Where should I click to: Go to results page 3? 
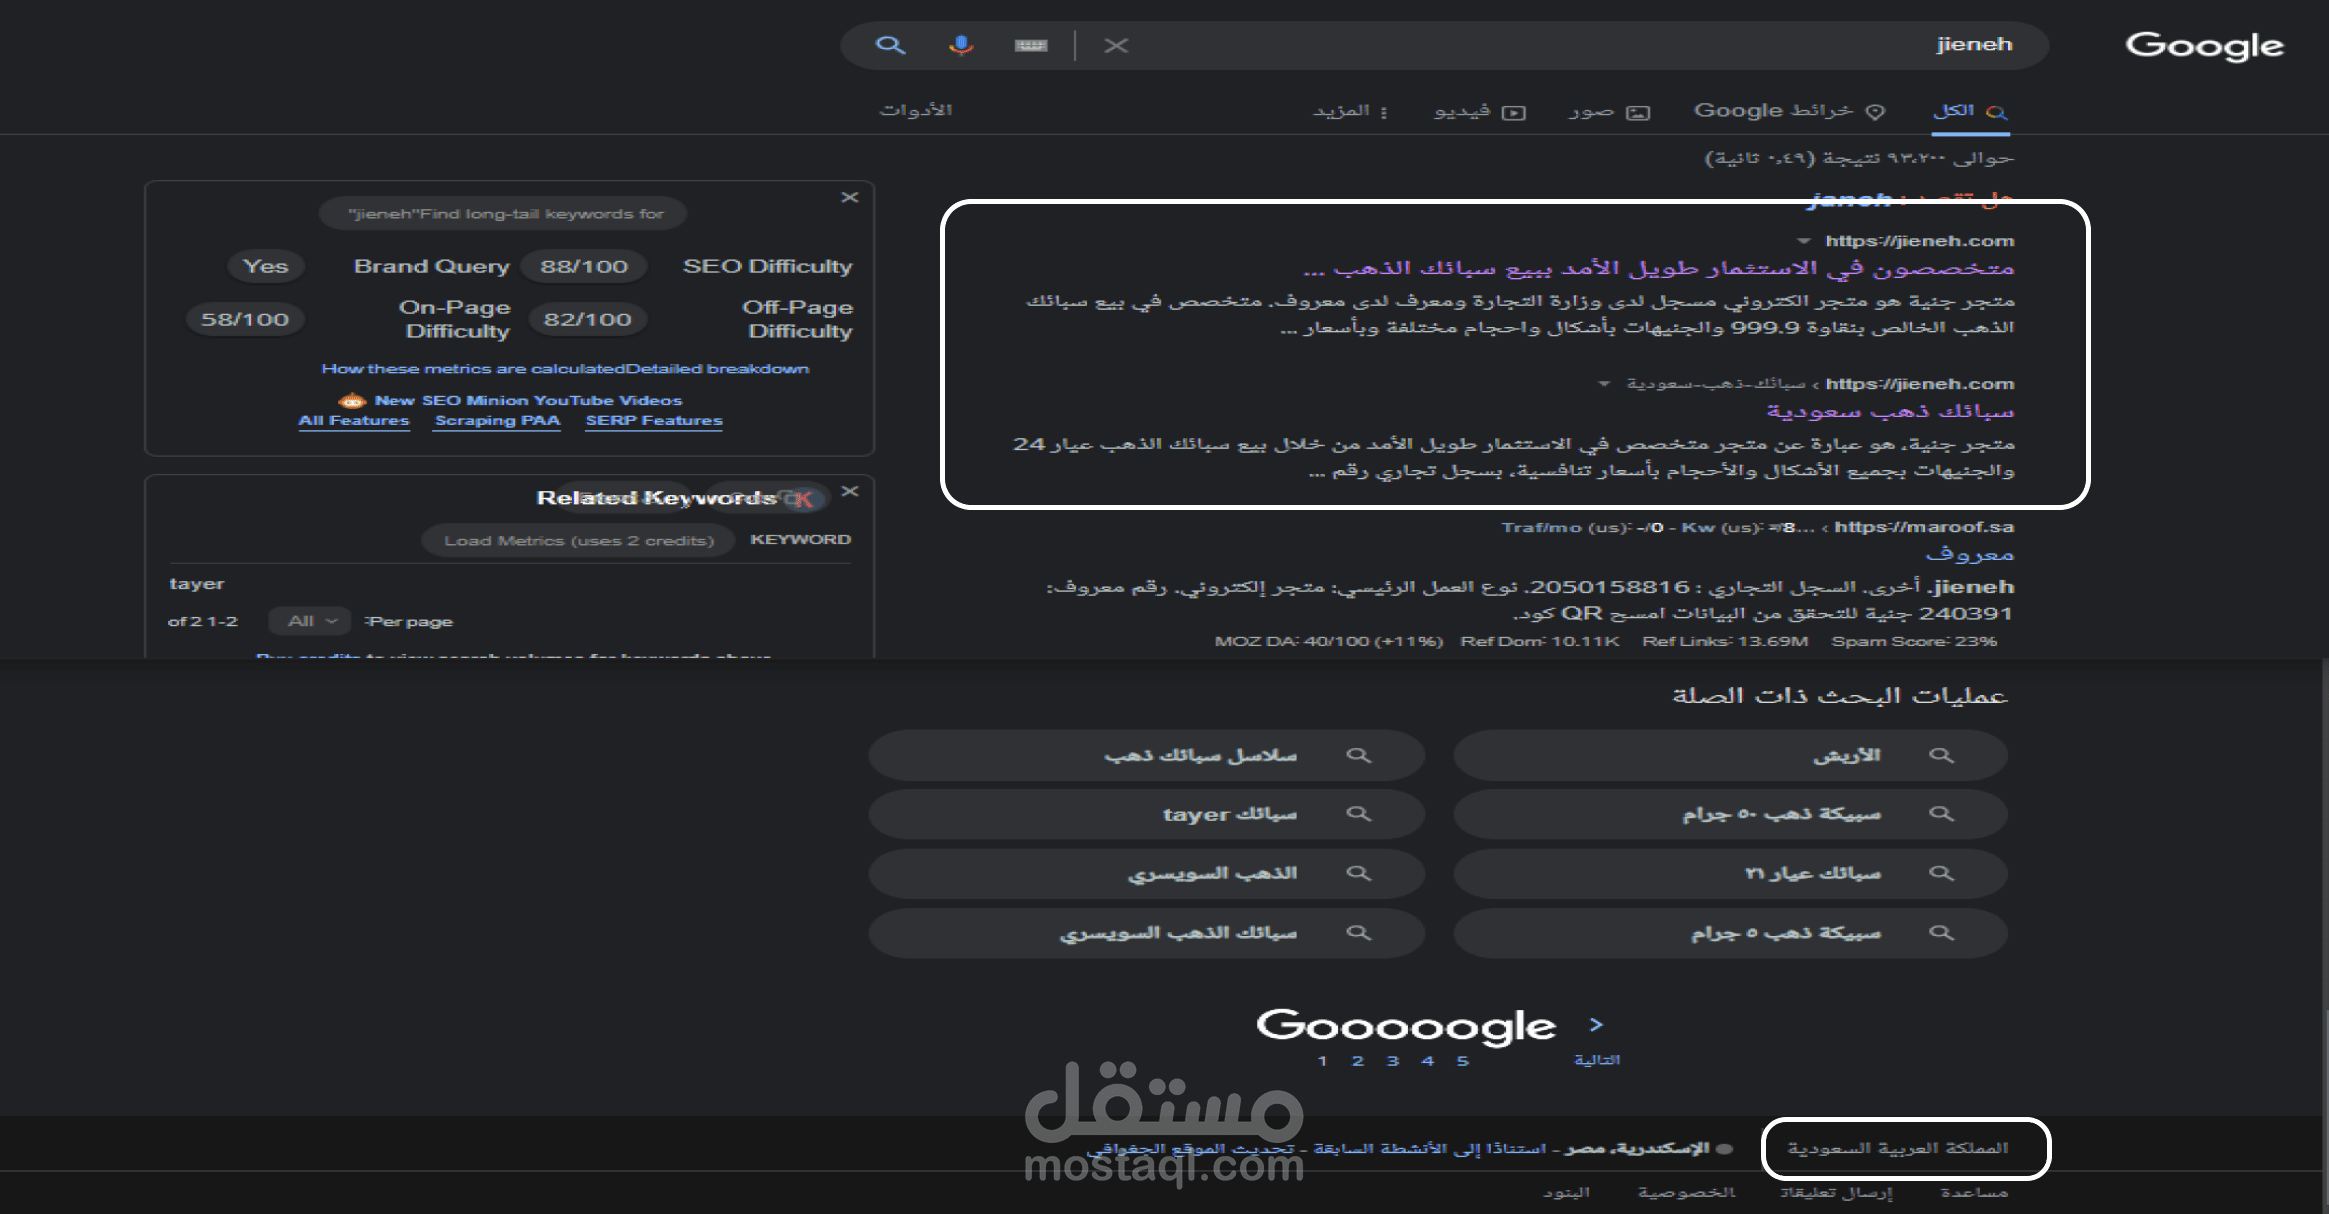tap(1392, 1061)
